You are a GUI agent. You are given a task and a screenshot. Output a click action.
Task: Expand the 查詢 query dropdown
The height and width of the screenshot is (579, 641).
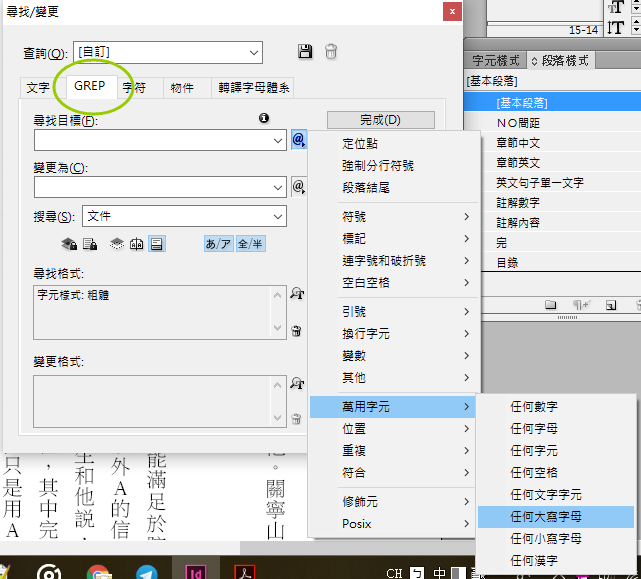[252, 52]
